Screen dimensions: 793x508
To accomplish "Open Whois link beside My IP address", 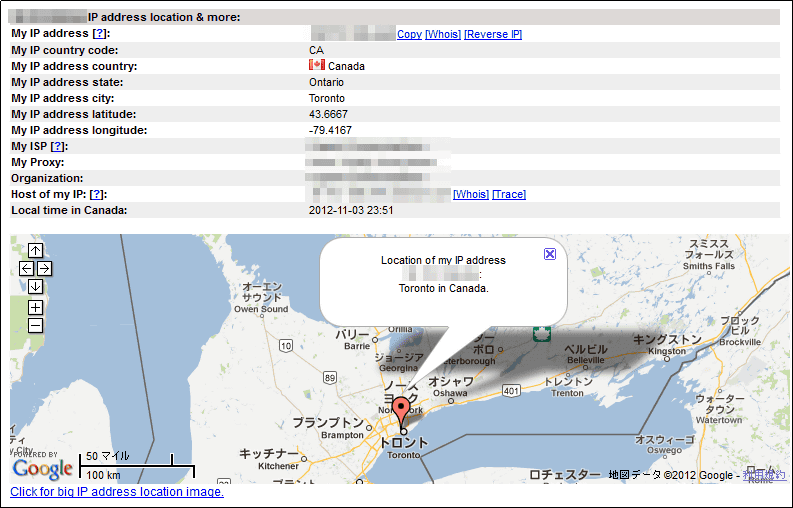I will point(443,34).
